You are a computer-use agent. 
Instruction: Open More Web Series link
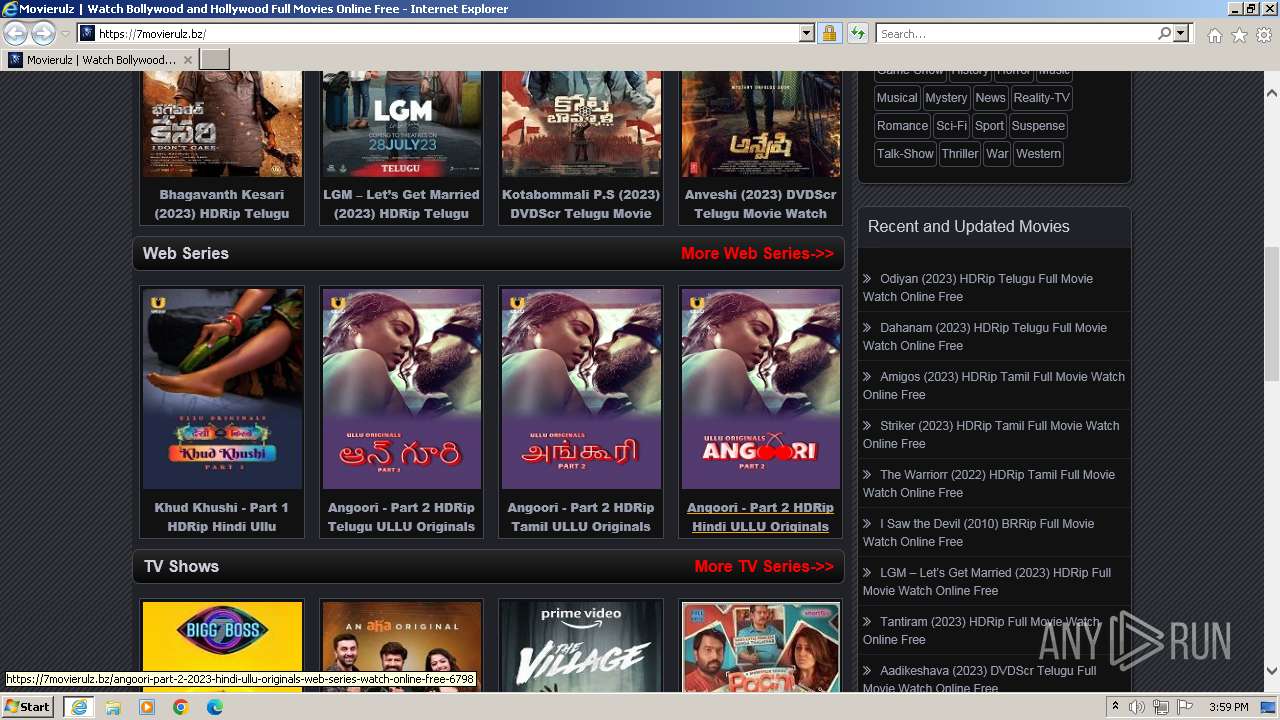point(757,253)
